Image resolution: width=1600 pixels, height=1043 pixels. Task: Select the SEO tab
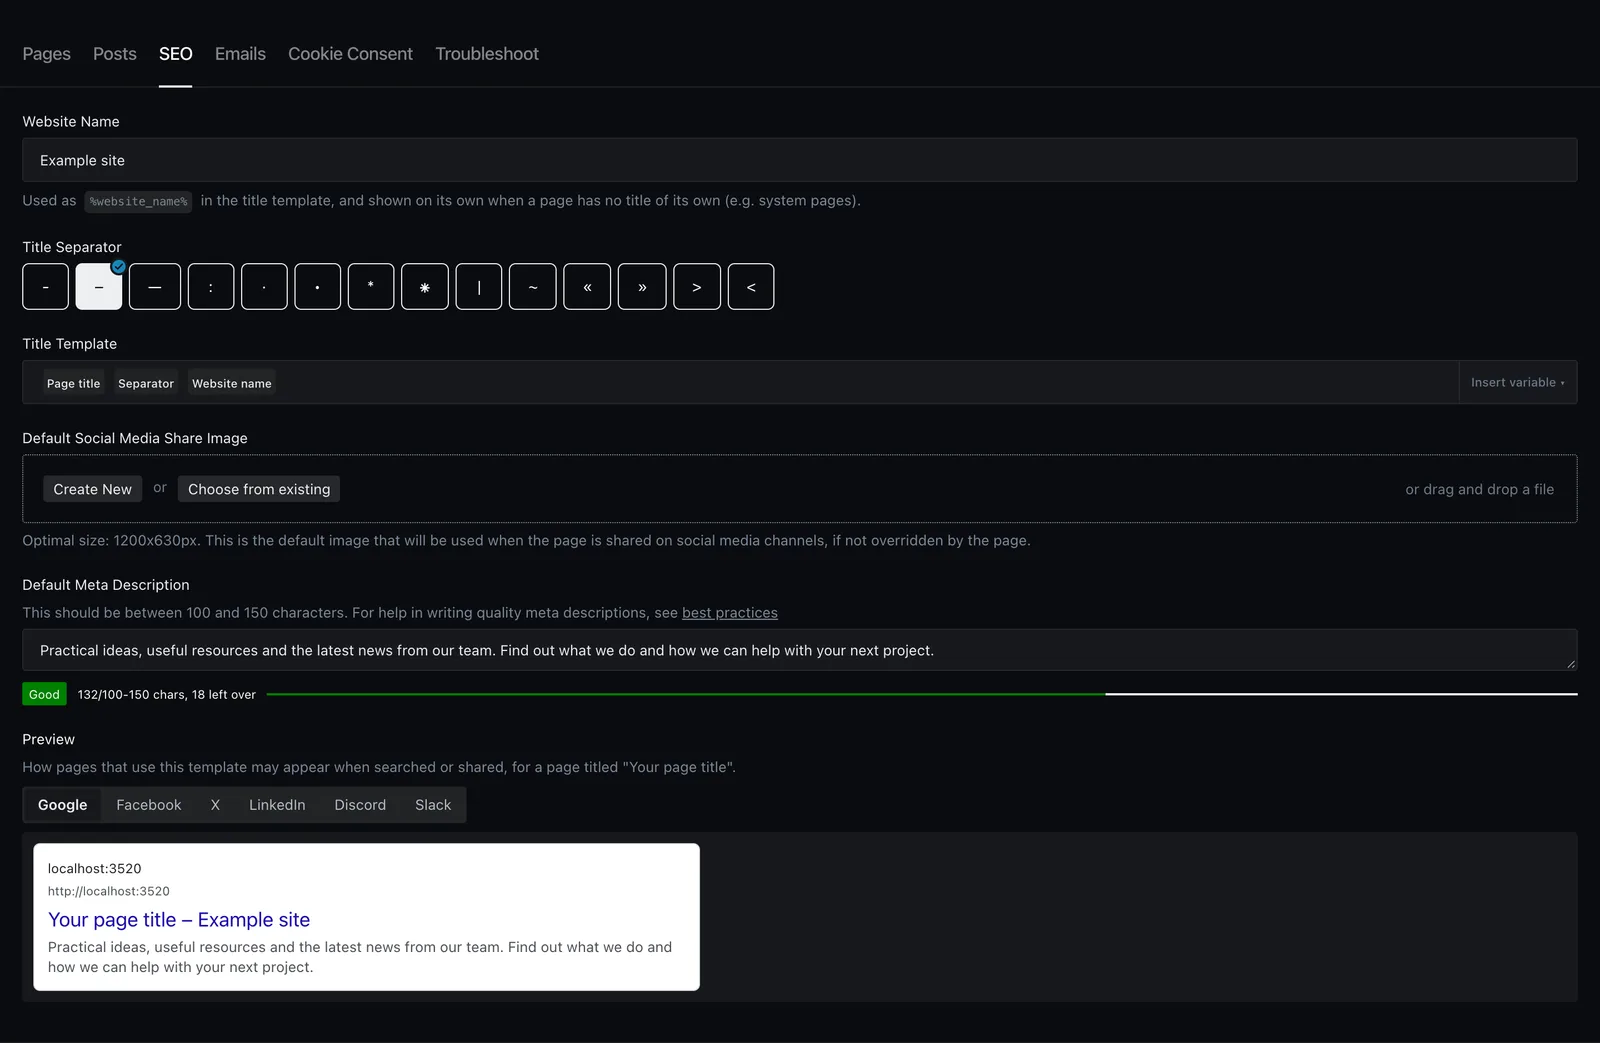click(175, 54)
